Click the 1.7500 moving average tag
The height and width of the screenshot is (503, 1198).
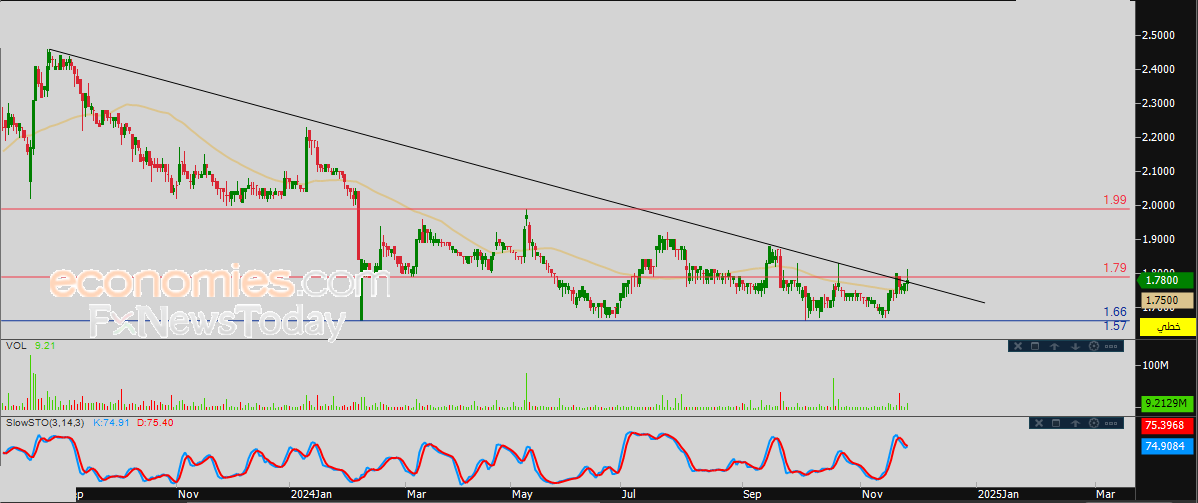[x=1167, y=301]
